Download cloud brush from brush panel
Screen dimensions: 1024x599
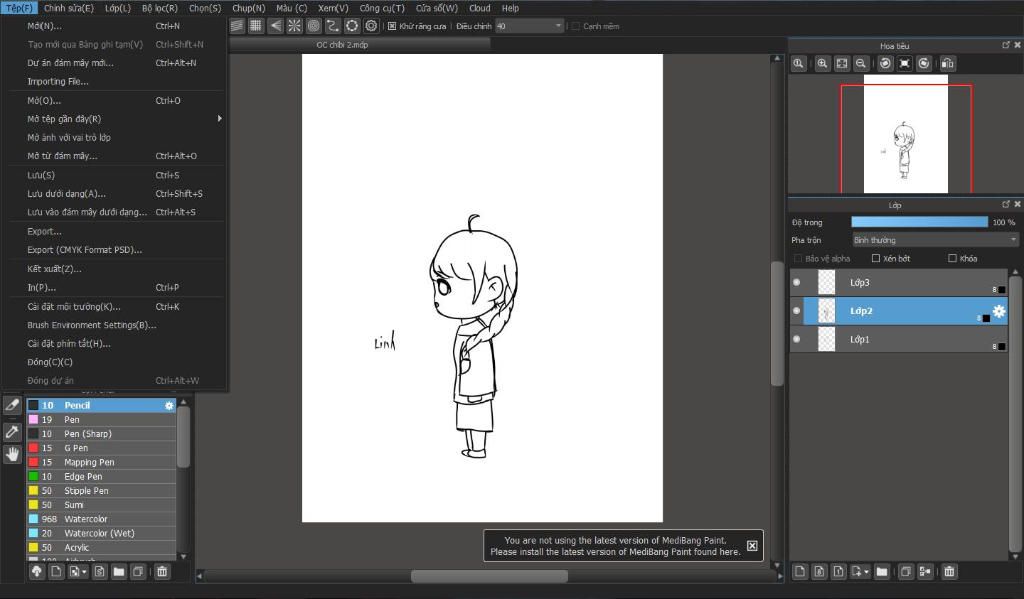pos(37,572)
